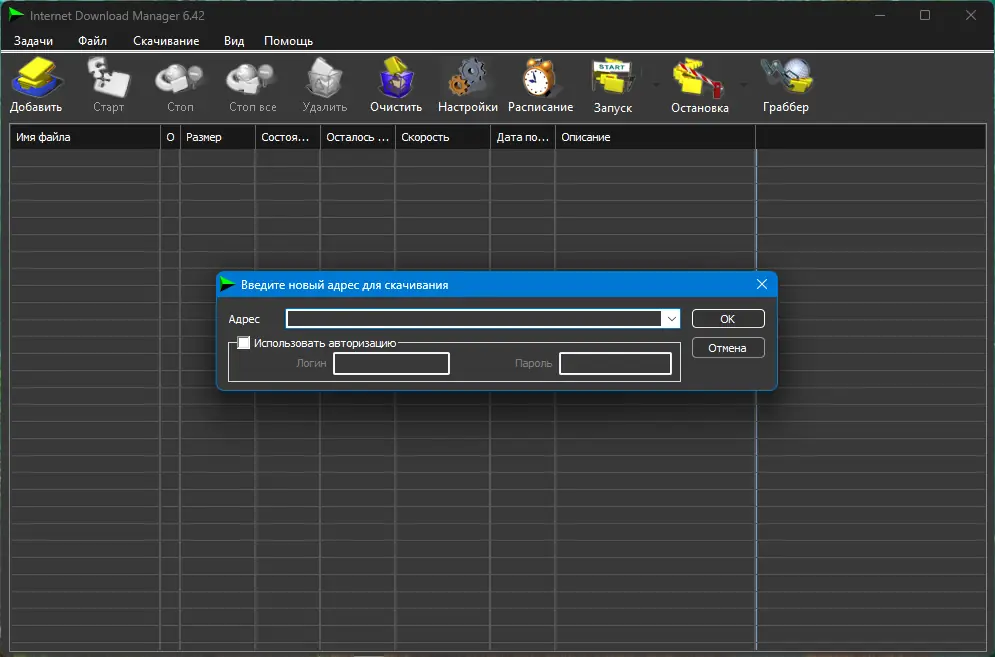Viewport: 995px width, 657px height.
Task: Click the Удалить delete icon
Action: pos(324,78)
